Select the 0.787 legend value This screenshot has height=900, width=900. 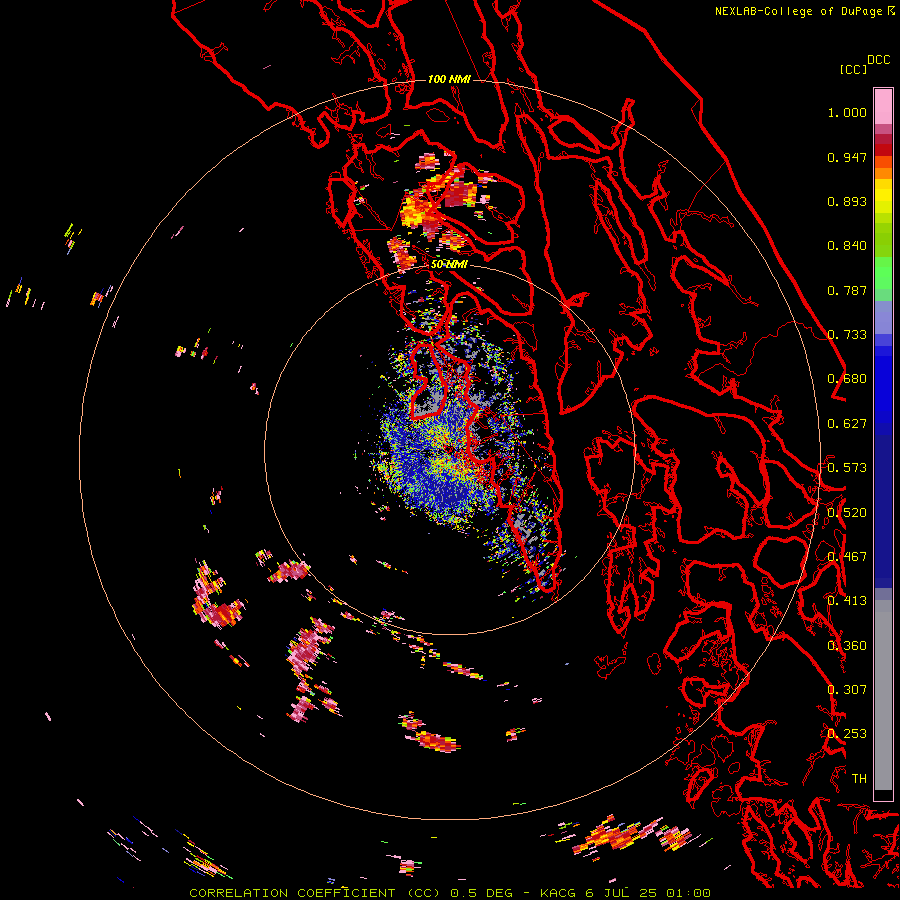(847, 290)
